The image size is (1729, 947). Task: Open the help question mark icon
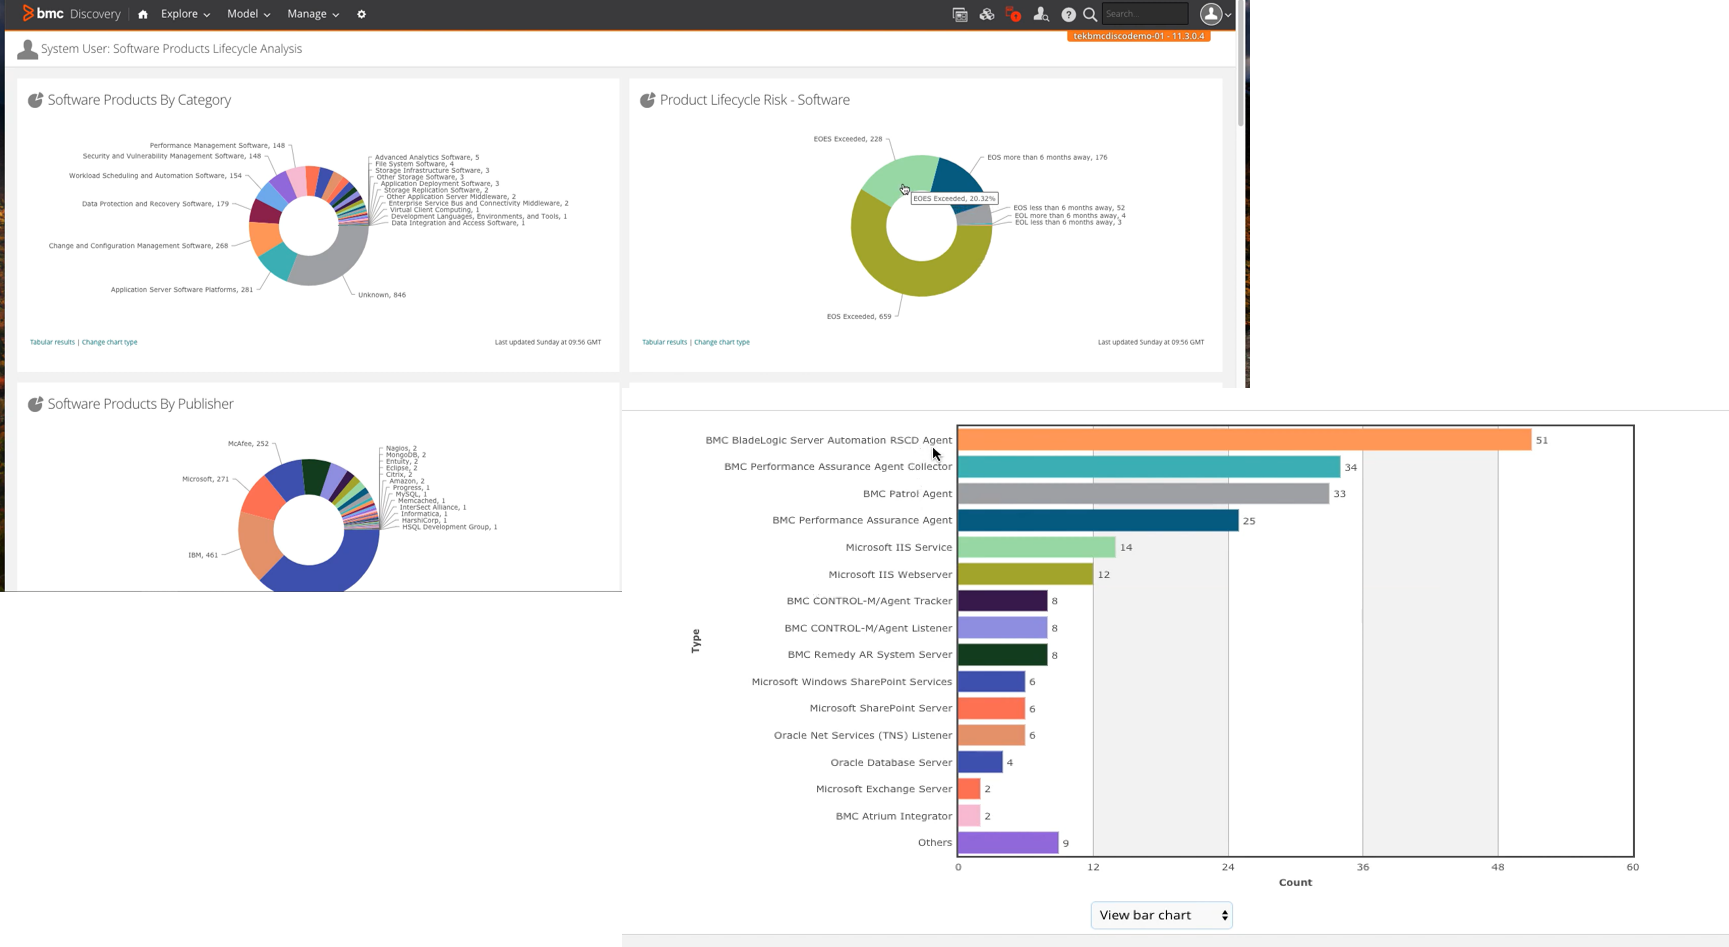click(1068, 14)
